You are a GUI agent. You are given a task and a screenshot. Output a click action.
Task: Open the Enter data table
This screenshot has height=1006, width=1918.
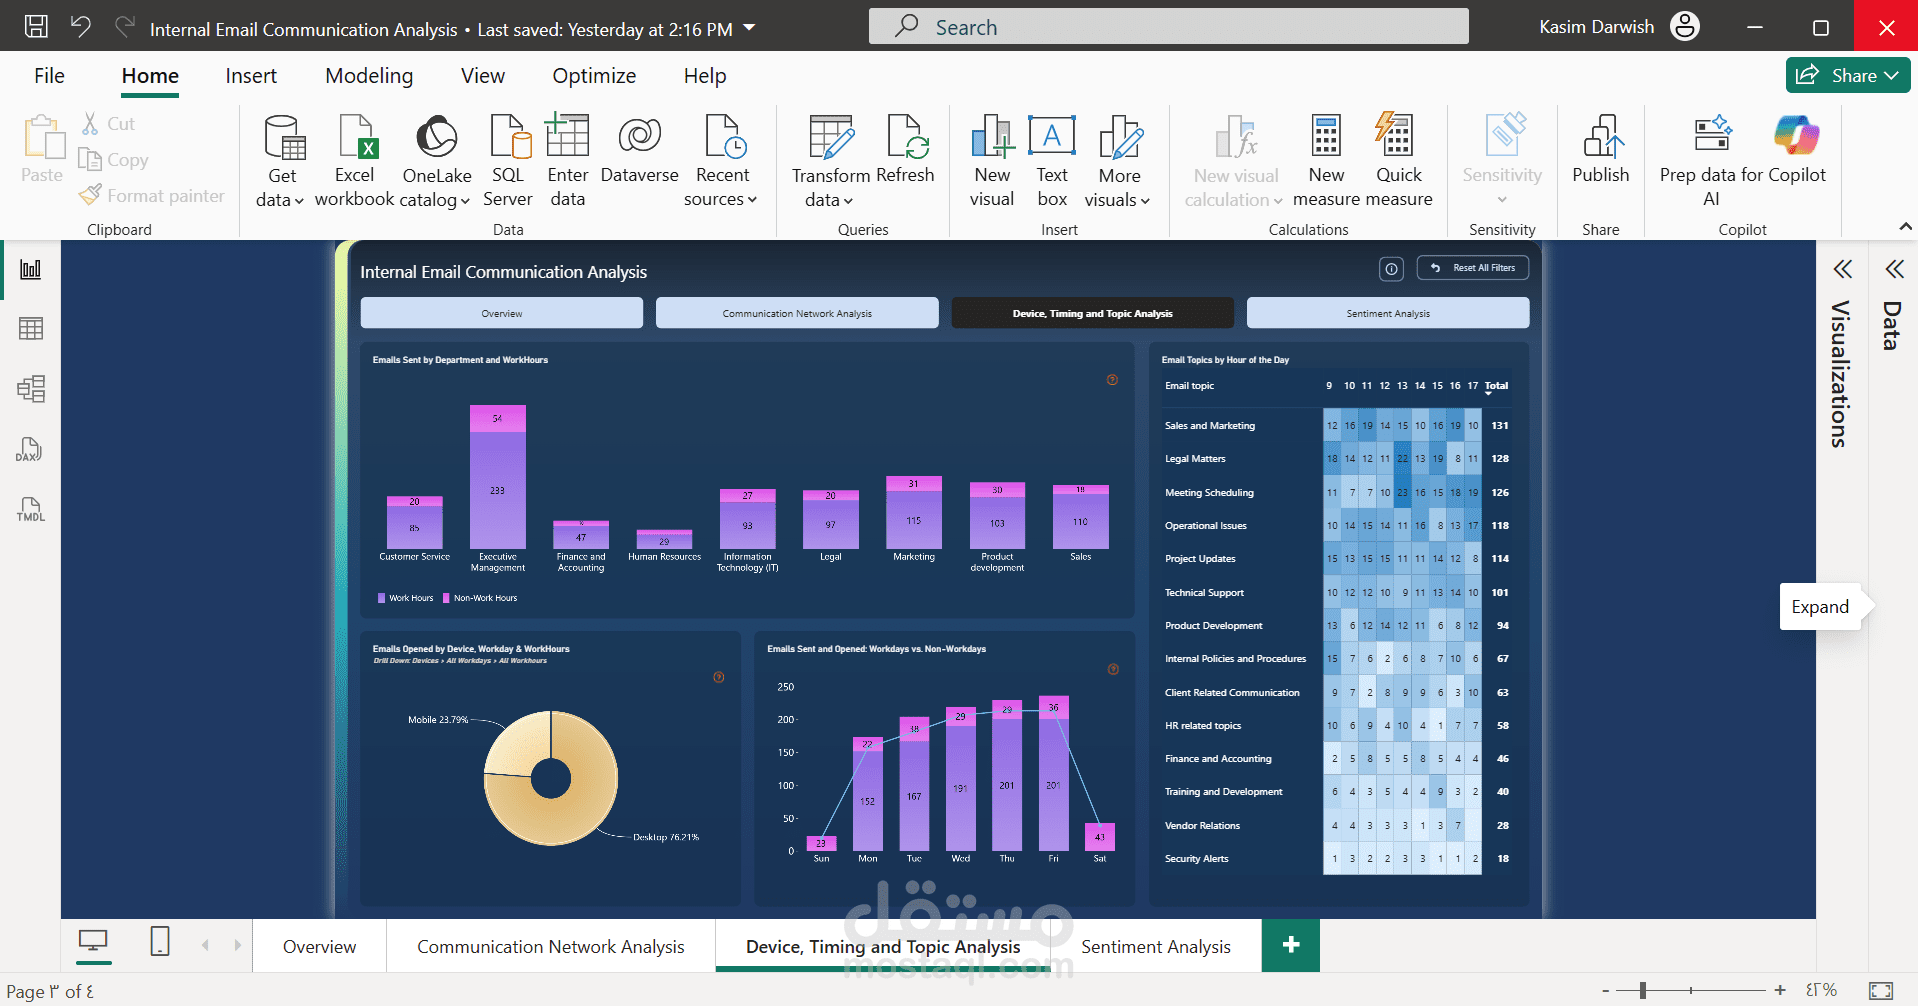click(x=567, y=161)
